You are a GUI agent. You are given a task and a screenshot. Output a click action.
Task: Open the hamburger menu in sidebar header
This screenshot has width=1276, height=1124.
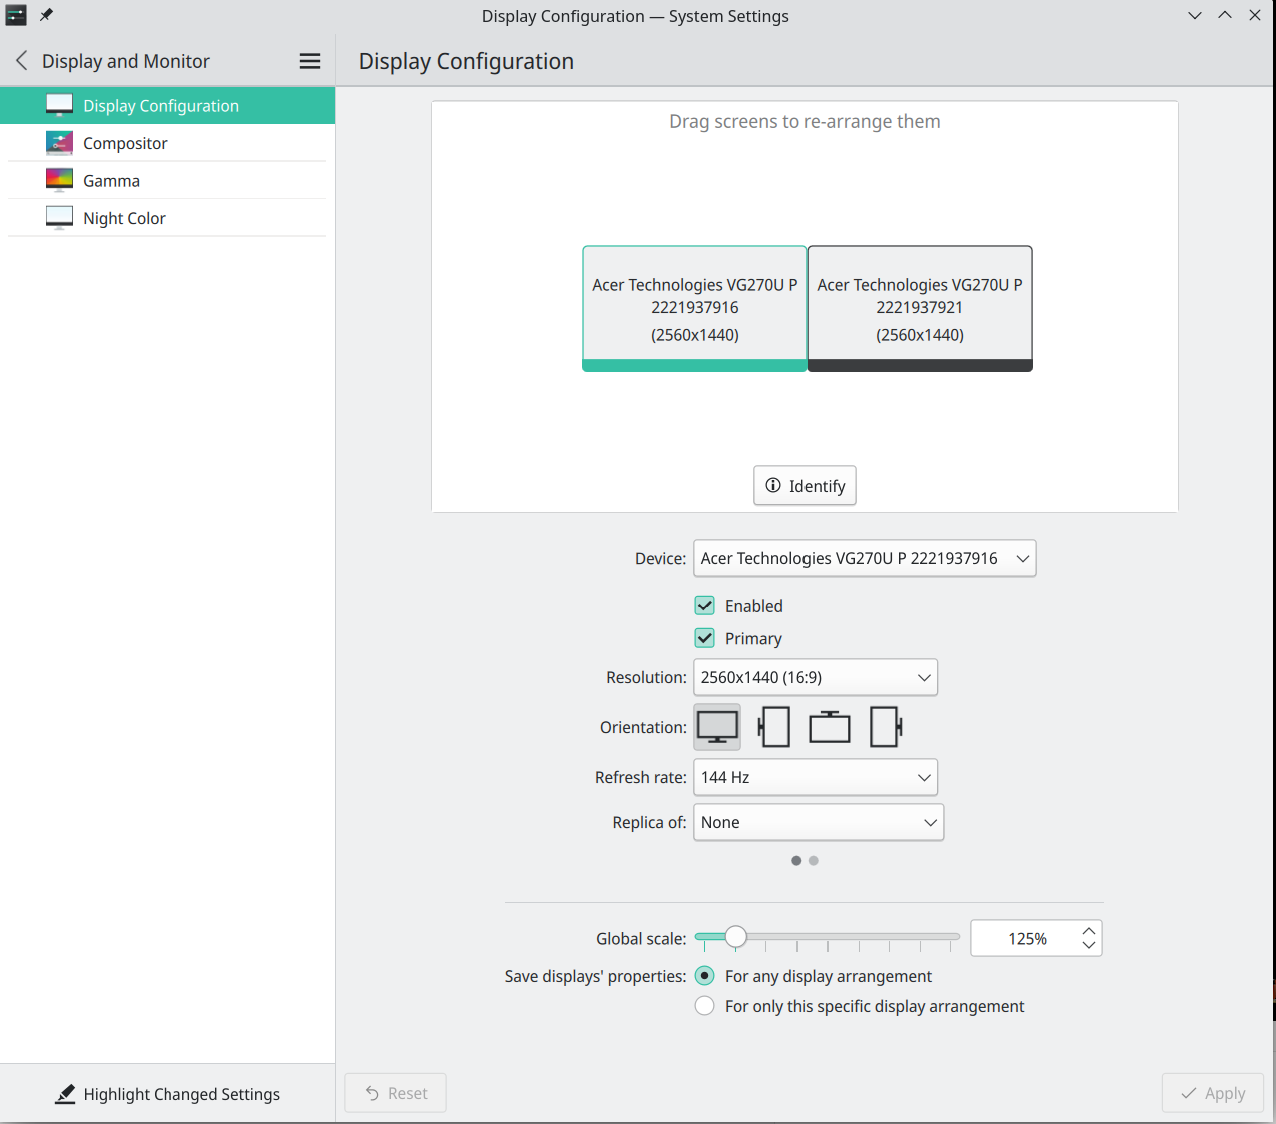310,61
